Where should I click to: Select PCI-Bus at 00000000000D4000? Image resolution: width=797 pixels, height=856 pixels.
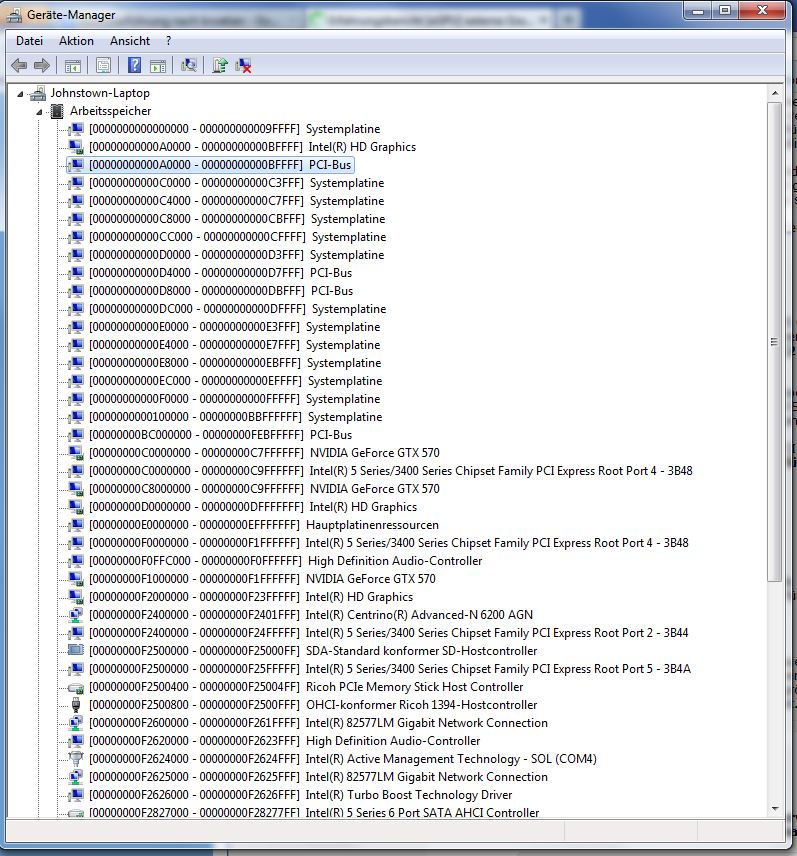[x=220, y=273]
